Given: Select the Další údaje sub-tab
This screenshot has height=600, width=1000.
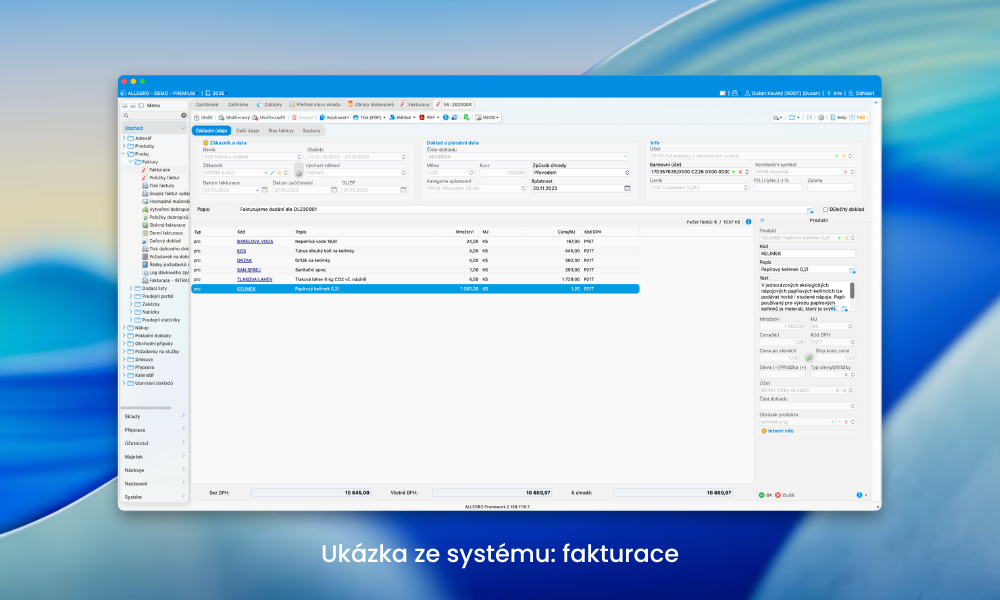Looking at the screenshot, I should point(247,131).
